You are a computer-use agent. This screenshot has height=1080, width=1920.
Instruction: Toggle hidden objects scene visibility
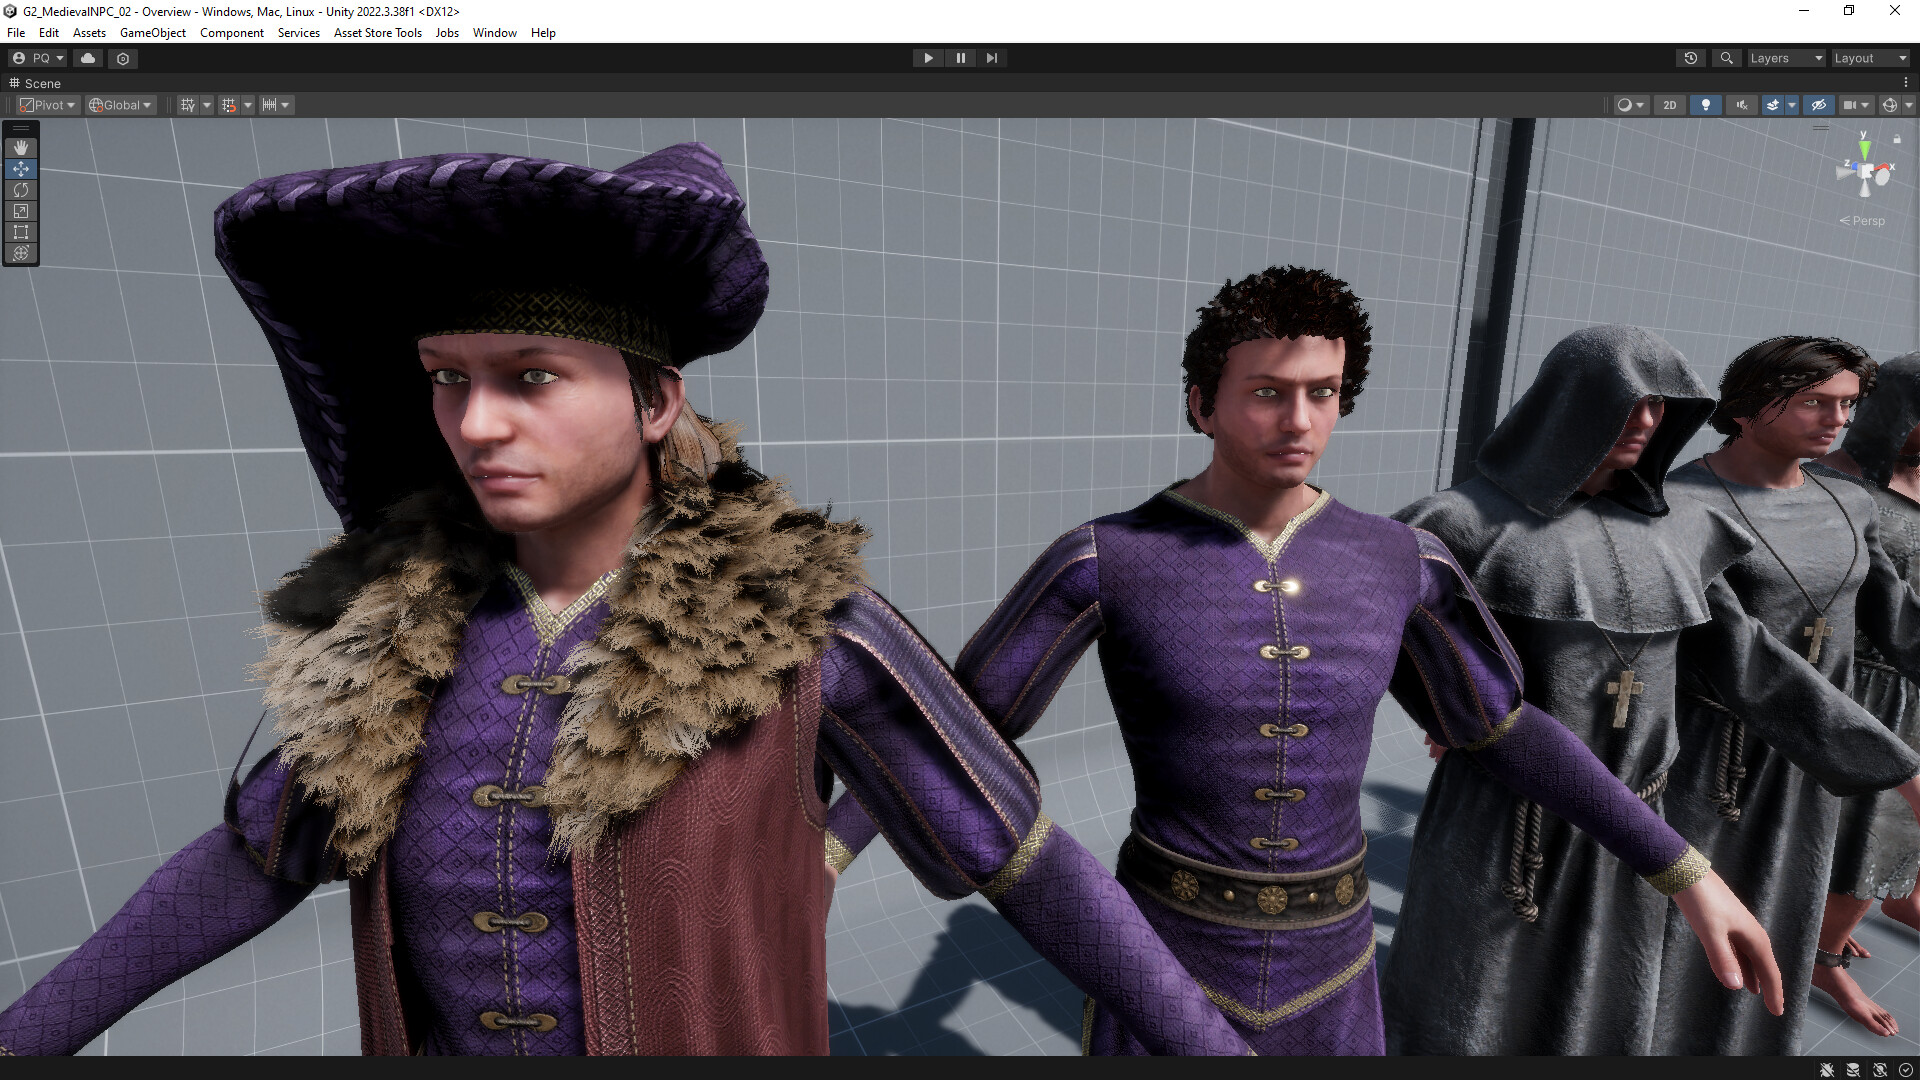click(x=1818, y=105)
